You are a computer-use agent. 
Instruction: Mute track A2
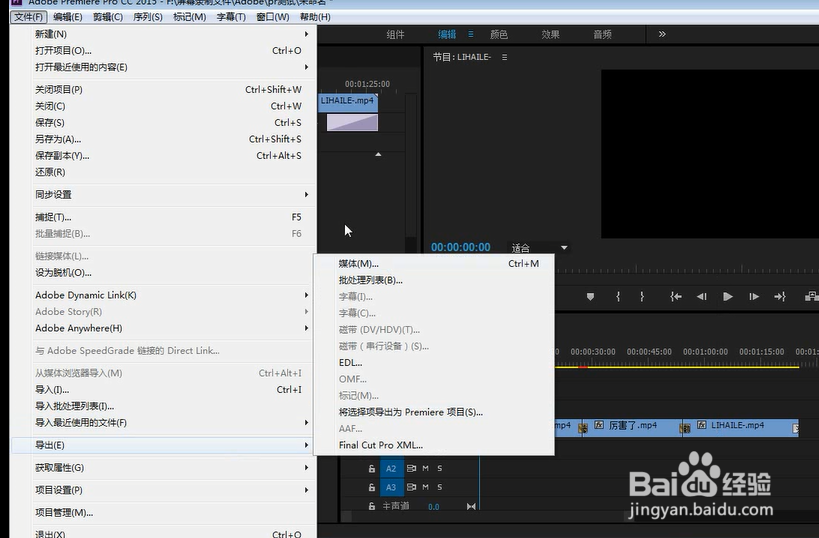click(426, 469)
